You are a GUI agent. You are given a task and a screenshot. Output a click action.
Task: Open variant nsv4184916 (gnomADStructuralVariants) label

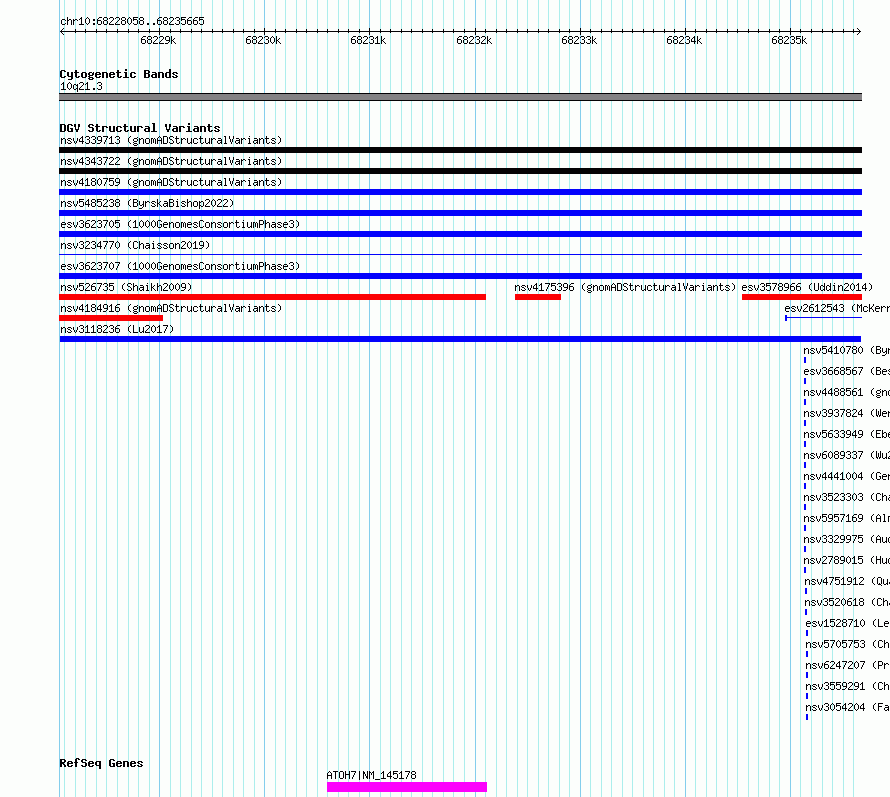pyautogui.click(x=171, y=308)
